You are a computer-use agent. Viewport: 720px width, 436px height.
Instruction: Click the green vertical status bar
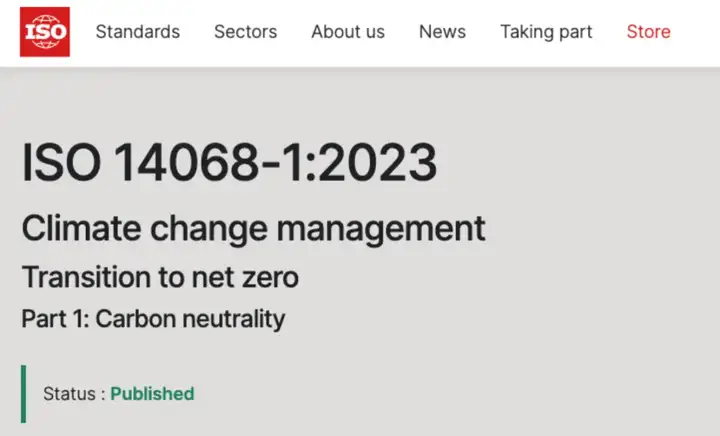[x=23, y=394]
